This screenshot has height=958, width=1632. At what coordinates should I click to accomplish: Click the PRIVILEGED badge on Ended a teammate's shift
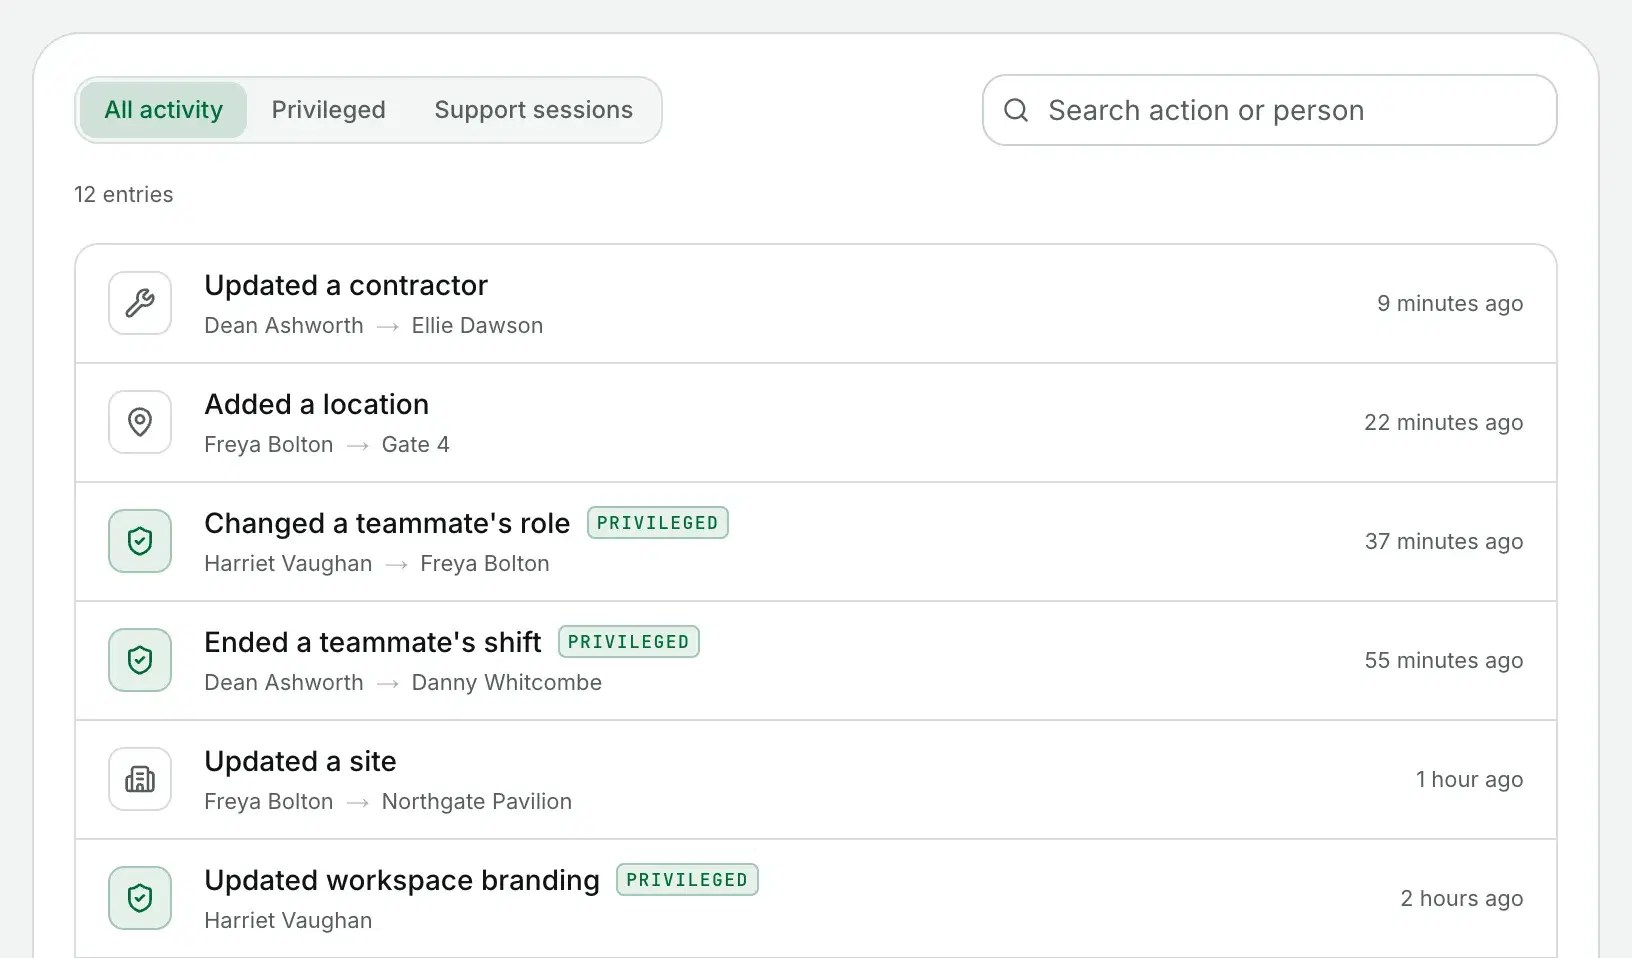pos(628,642)
